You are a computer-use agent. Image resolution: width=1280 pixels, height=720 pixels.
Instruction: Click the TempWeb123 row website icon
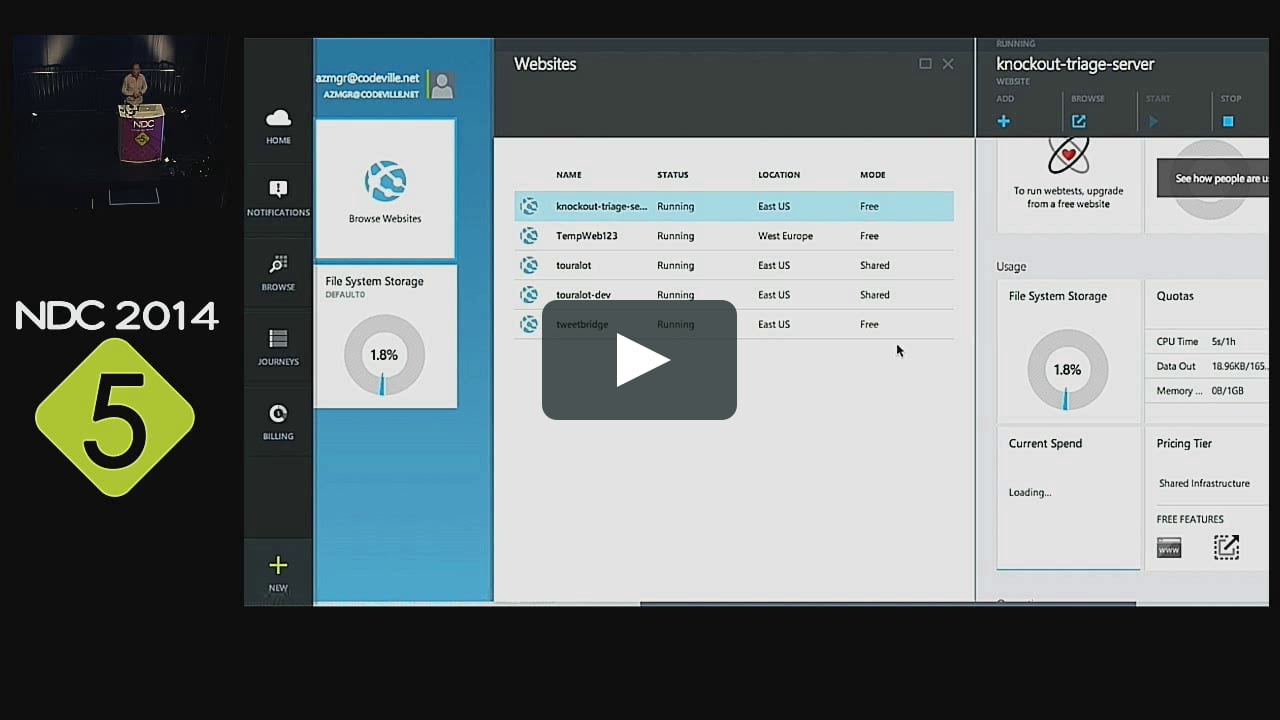click(x=529, y=236)
